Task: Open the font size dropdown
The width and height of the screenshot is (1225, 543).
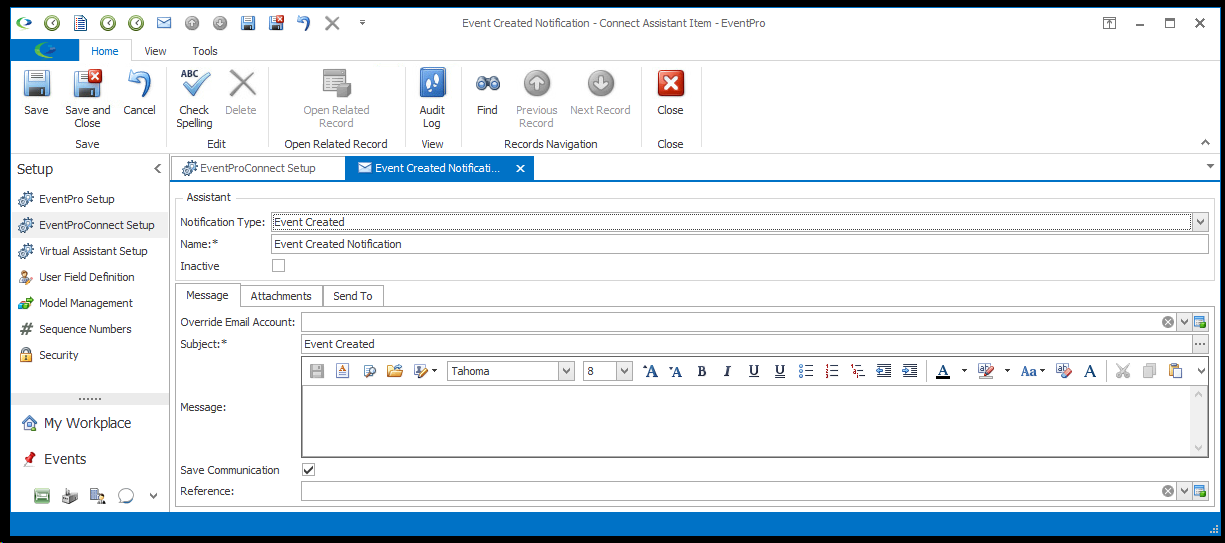Action: click(625, 371)
